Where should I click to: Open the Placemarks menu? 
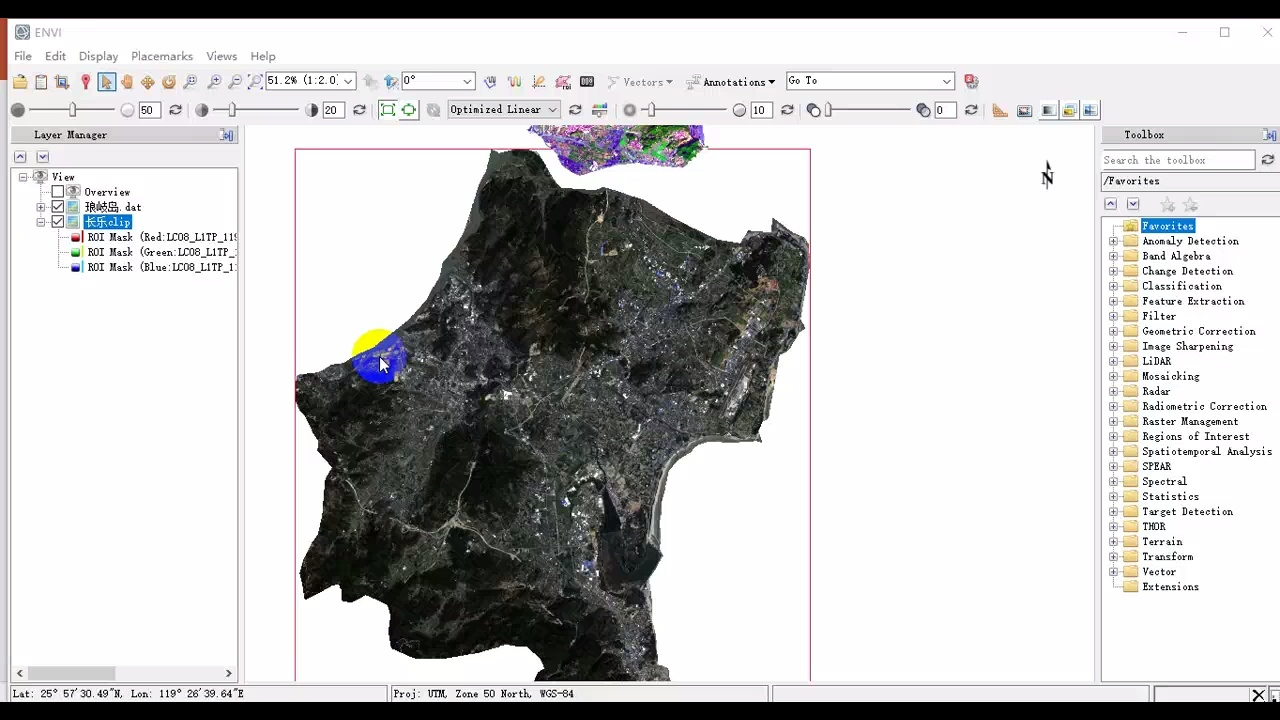pyautogui.click(x=161, y=56)
